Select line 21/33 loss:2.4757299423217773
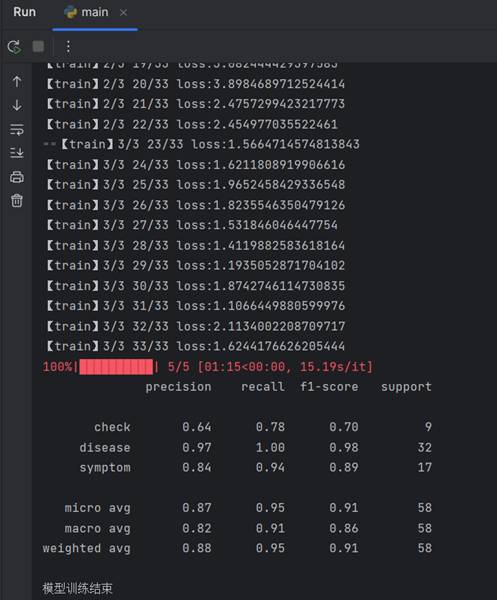Screen dimensions: 497x600 195,104
